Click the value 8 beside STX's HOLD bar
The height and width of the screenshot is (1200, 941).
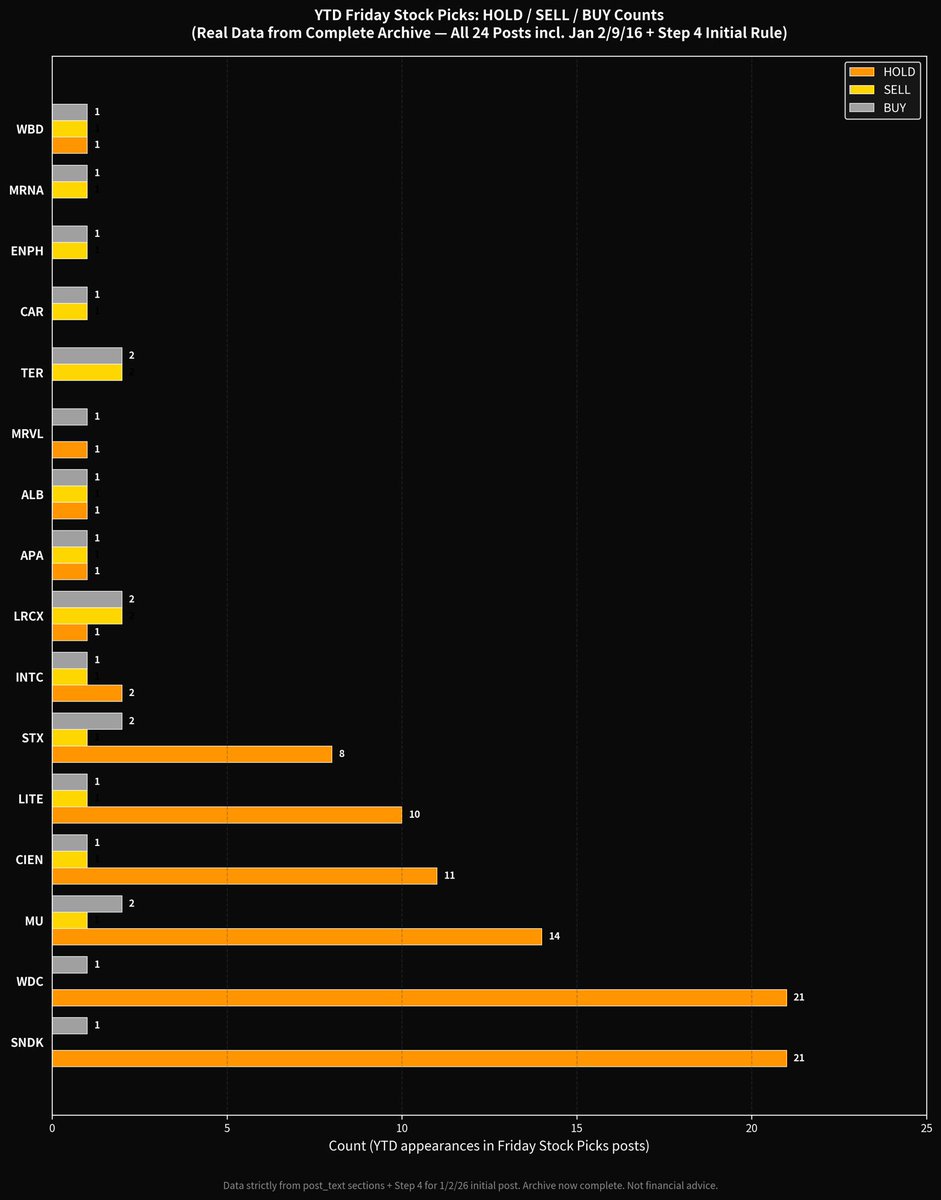(x=342, y=753)
